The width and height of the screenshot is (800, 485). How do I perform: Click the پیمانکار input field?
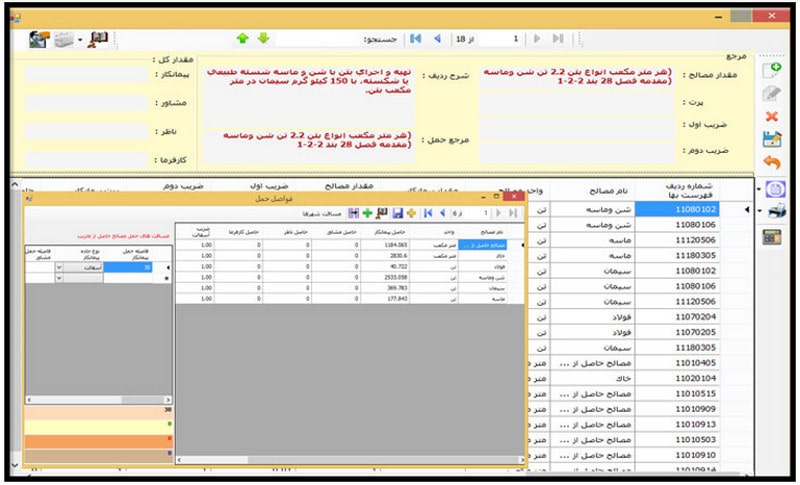[x=86, y=74]
